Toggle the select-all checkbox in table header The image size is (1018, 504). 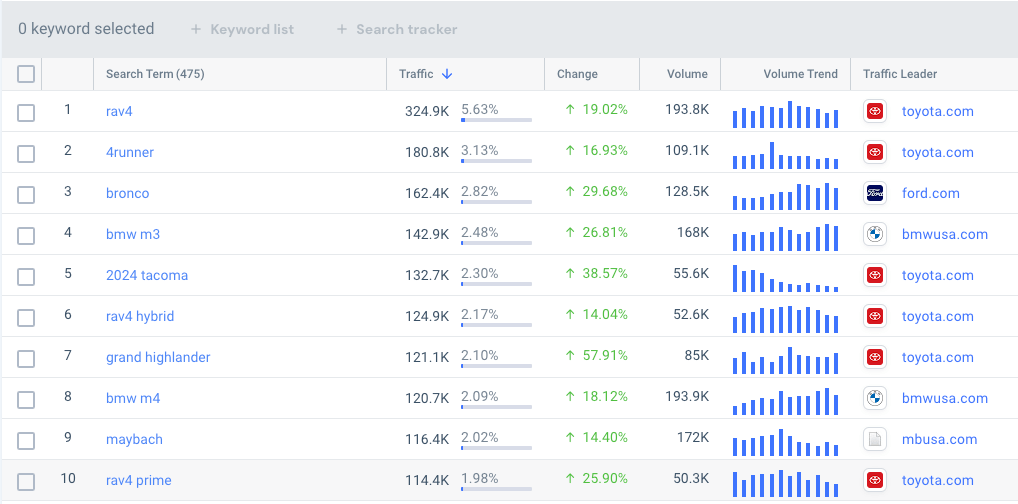(26, 74)
